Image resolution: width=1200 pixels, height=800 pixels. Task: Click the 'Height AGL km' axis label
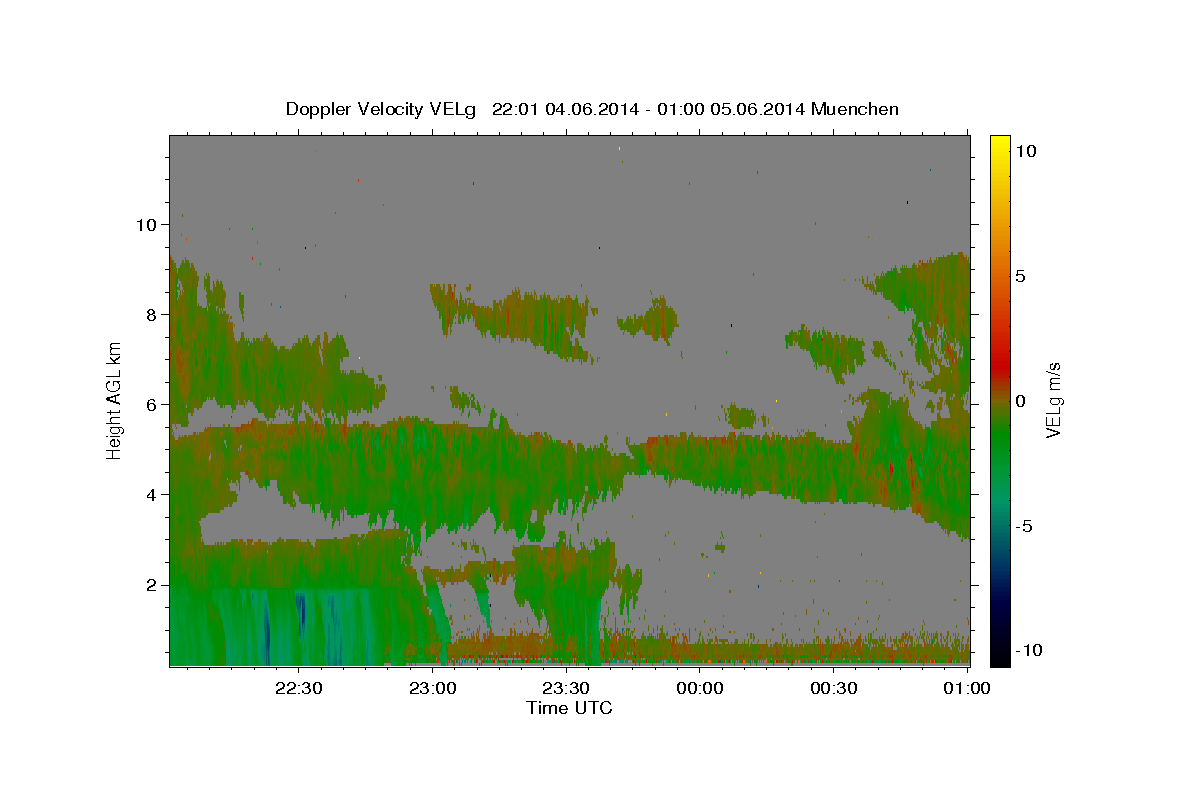[x=115, y=400]
